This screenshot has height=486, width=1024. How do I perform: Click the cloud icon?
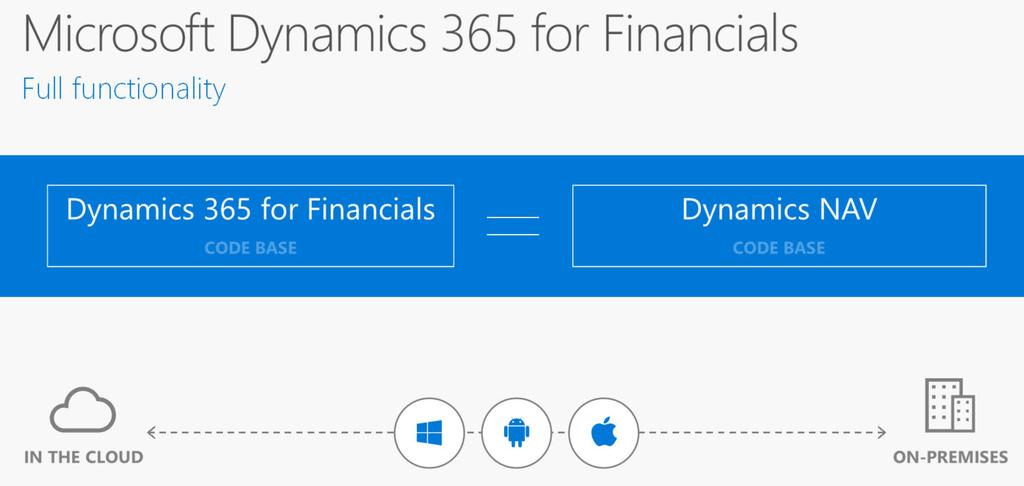point(83,410)
